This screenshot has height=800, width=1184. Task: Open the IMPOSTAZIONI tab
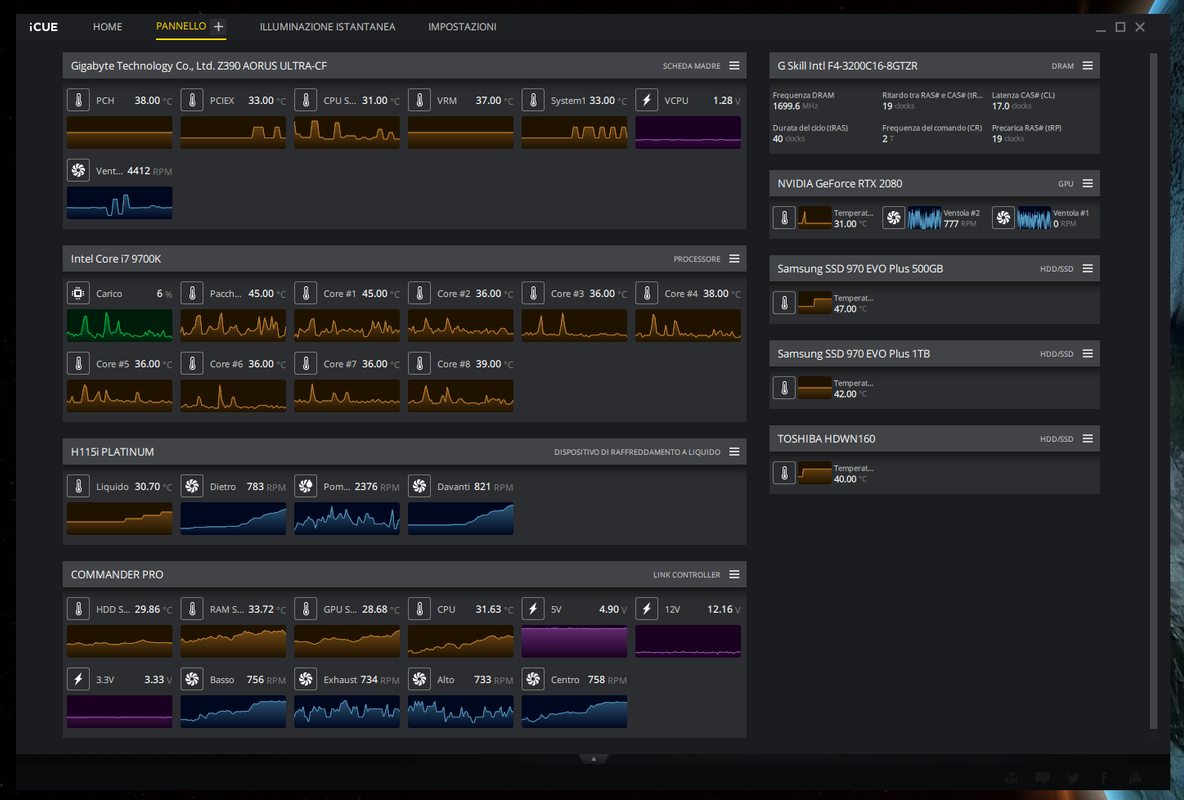click(x=462, y=26)
